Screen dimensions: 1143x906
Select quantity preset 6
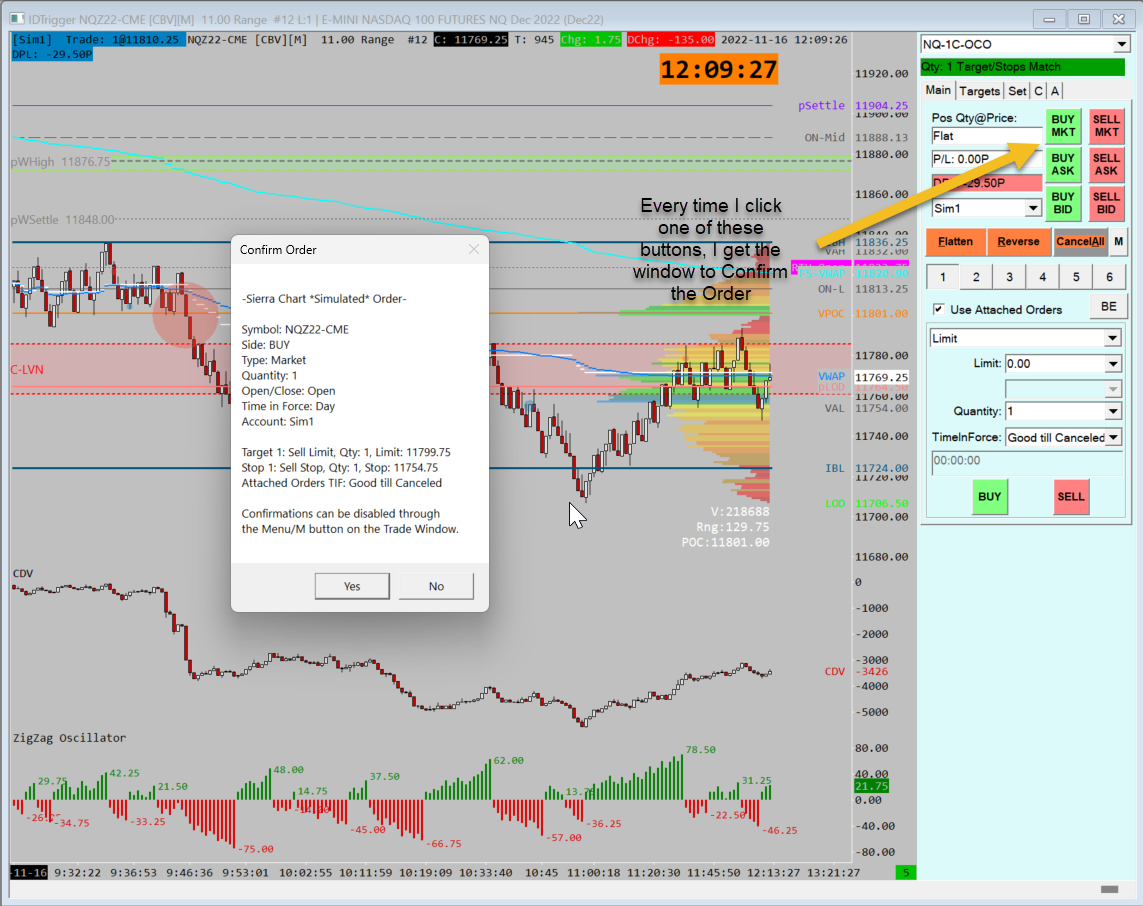tap(1109, 277)
